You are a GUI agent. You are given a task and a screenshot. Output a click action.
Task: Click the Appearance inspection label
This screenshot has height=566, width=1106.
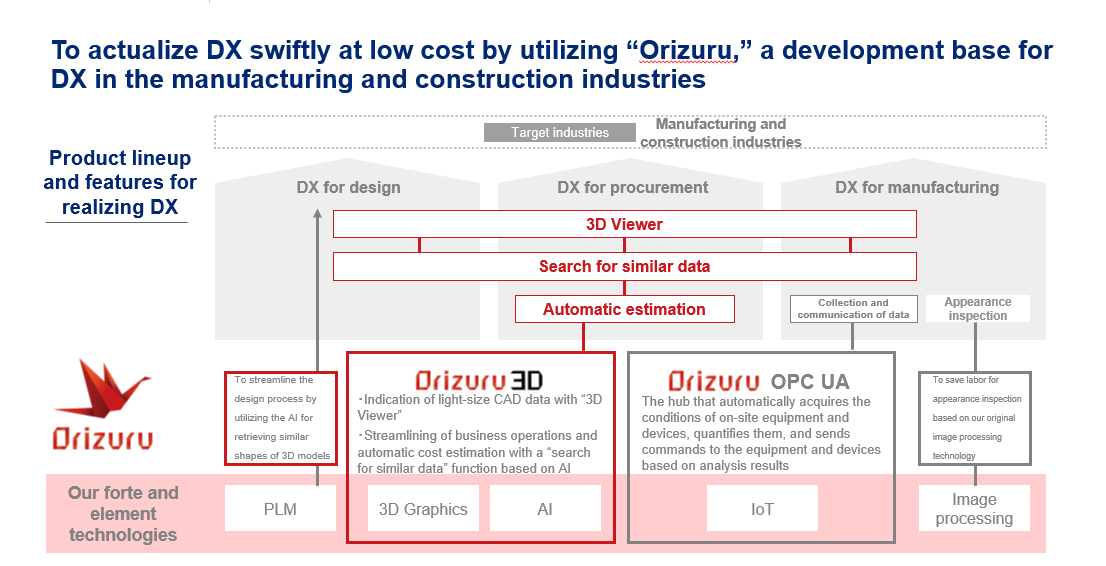coord(978,308)
